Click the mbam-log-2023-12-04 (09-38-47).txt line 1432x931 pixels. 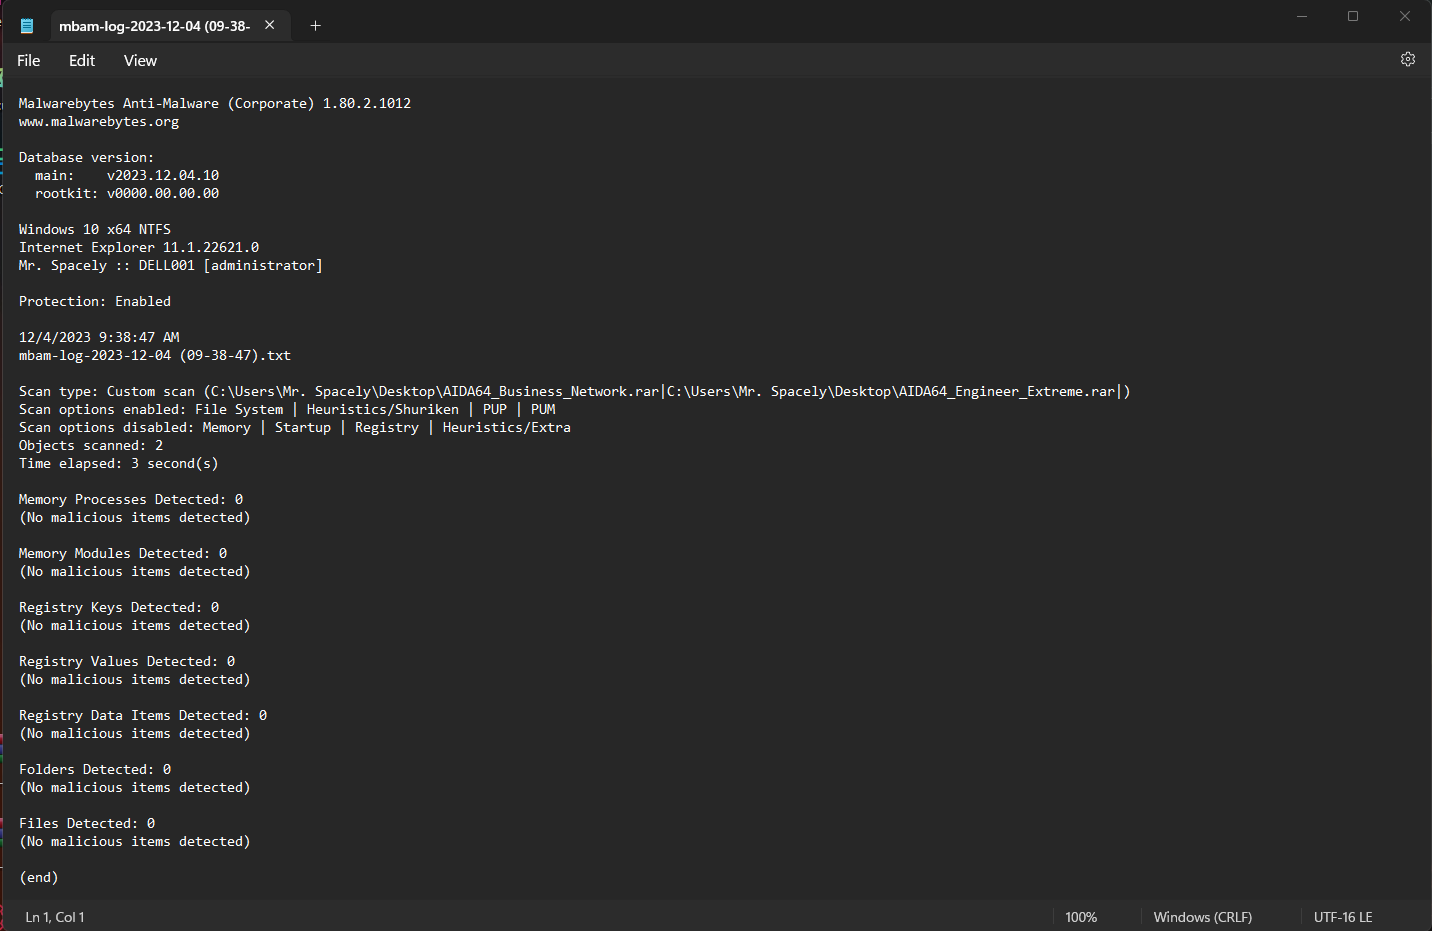(155, 356)
